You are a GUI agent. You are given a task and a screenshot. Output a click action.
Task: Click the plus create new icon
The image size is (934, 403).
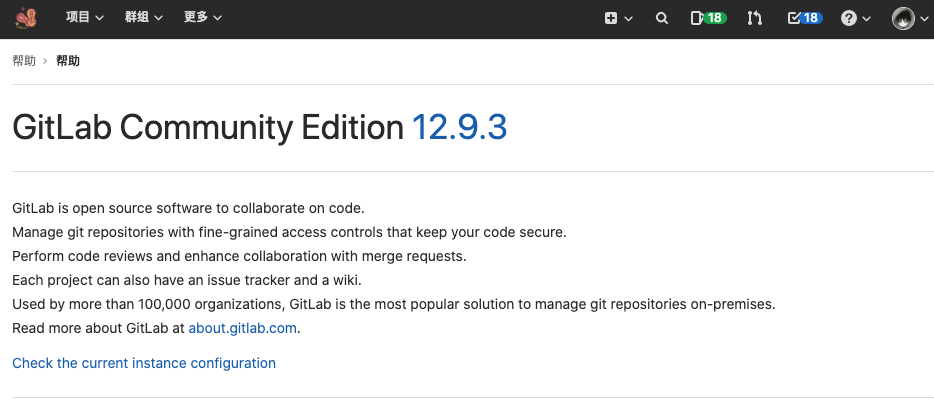(x=611, y=18)
